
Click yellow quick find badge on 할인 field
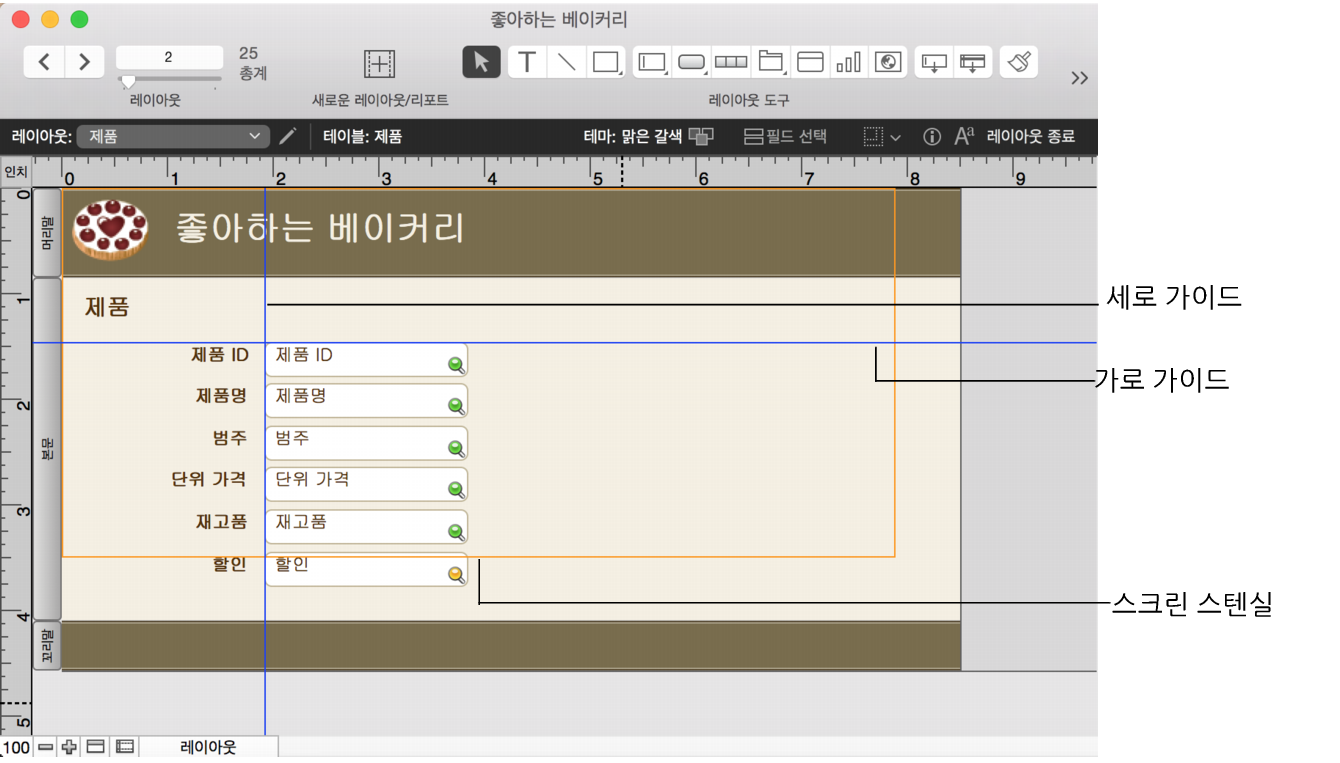[x=456, y=574]
